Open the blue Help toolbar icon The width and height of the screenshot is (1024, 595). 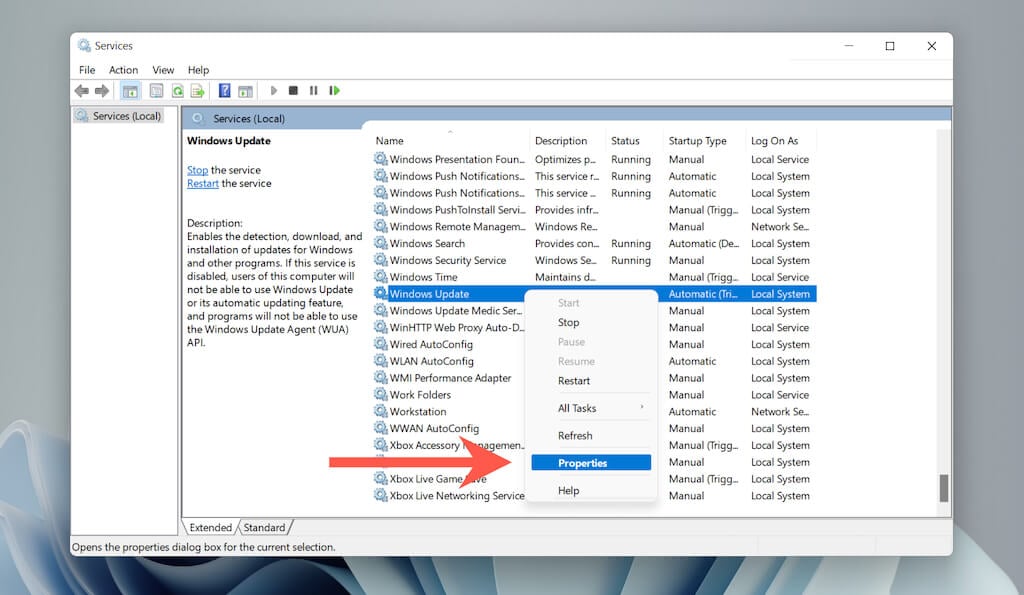(x=225, y=91)
